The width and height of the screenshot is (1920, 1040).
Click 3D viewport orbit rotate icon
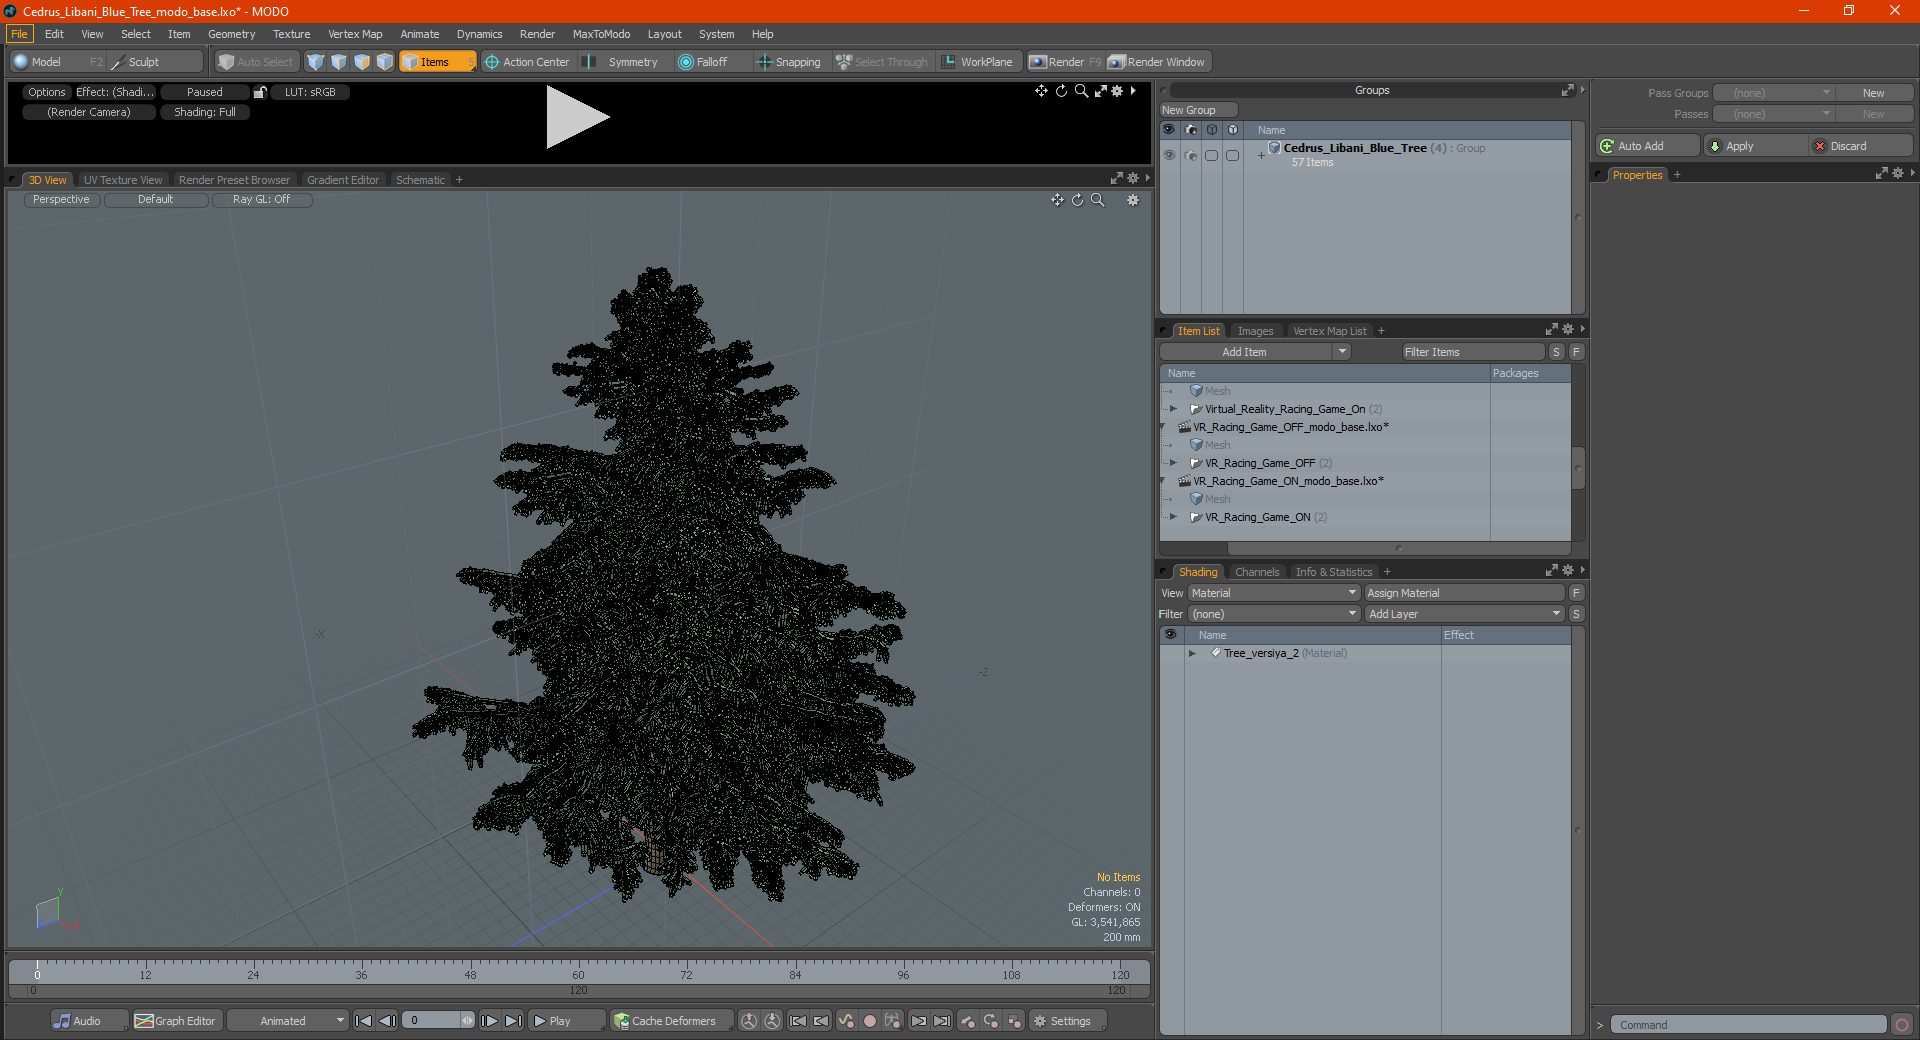[x=1077, y=200]
